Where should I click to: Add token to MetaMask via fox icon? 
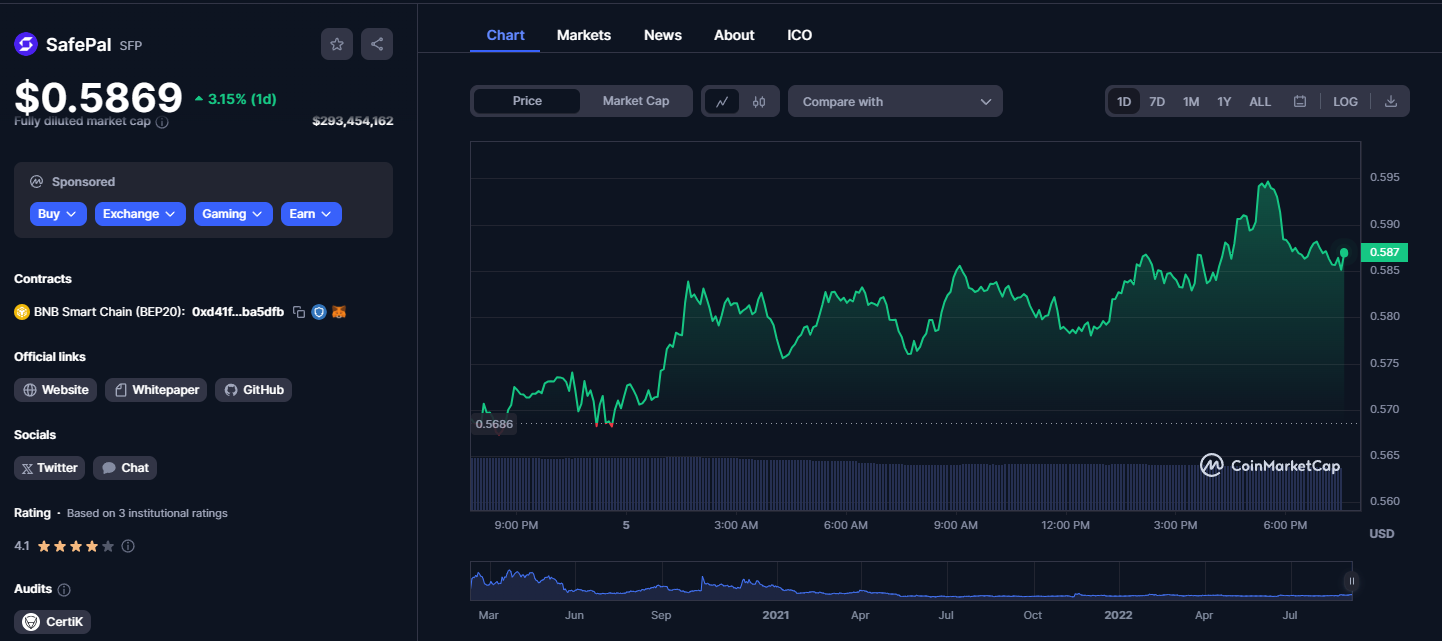(x=339, y=312)
